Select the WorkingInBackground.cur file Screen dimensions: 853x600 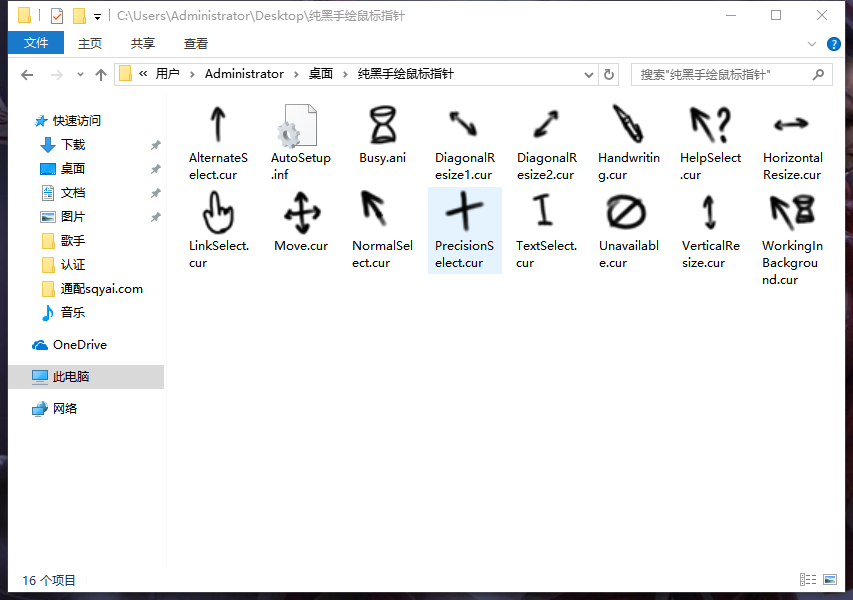pos(792,239)
